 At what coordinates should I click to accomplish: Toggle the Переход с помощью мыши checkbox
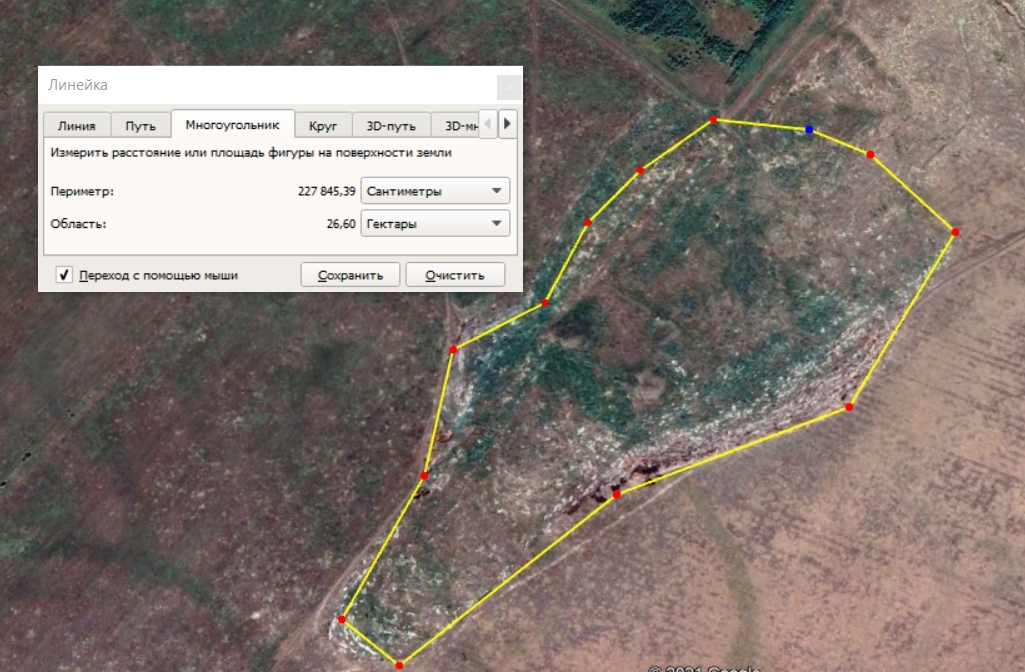(63, 275)
